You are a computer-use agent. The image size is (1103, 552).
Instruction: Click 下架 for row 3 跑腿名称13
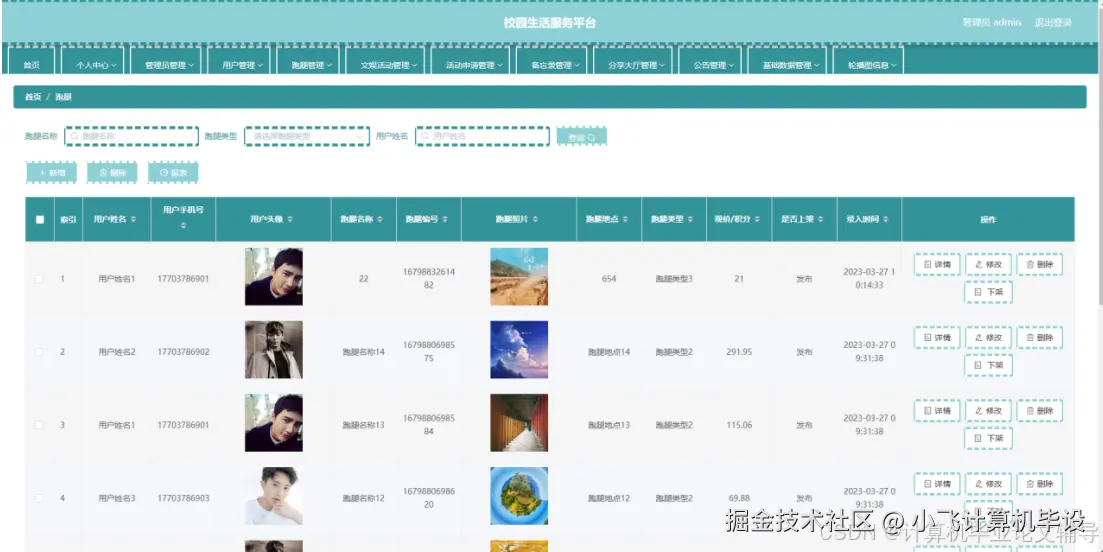point(988,438)
